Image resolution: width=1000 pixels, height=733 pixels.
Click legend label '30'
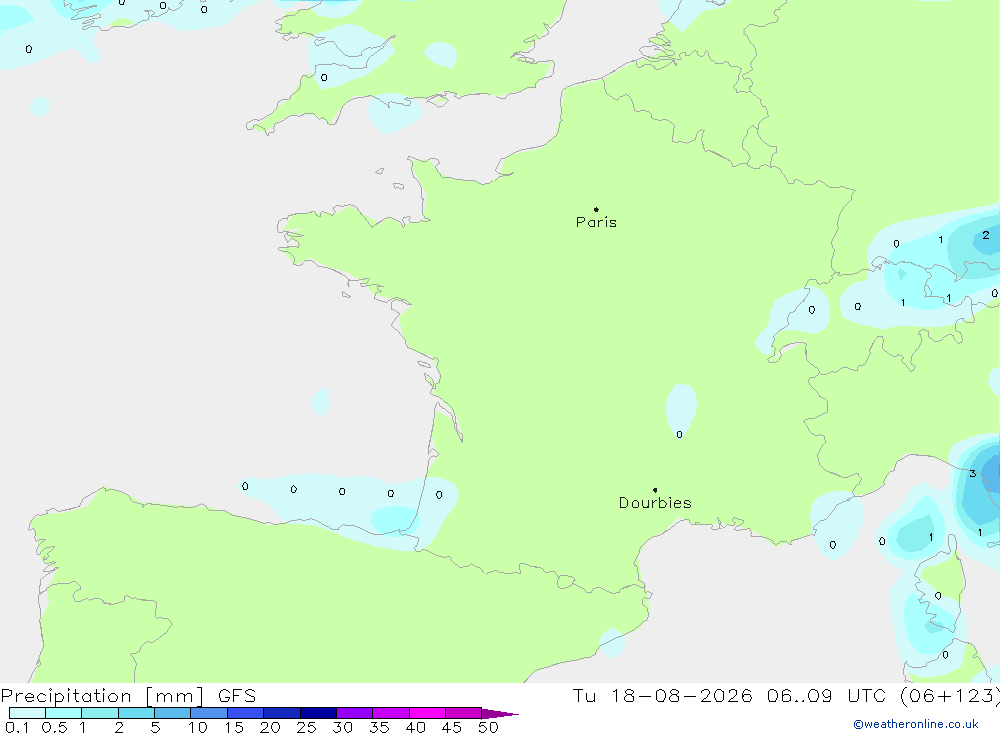pos(342,727)
